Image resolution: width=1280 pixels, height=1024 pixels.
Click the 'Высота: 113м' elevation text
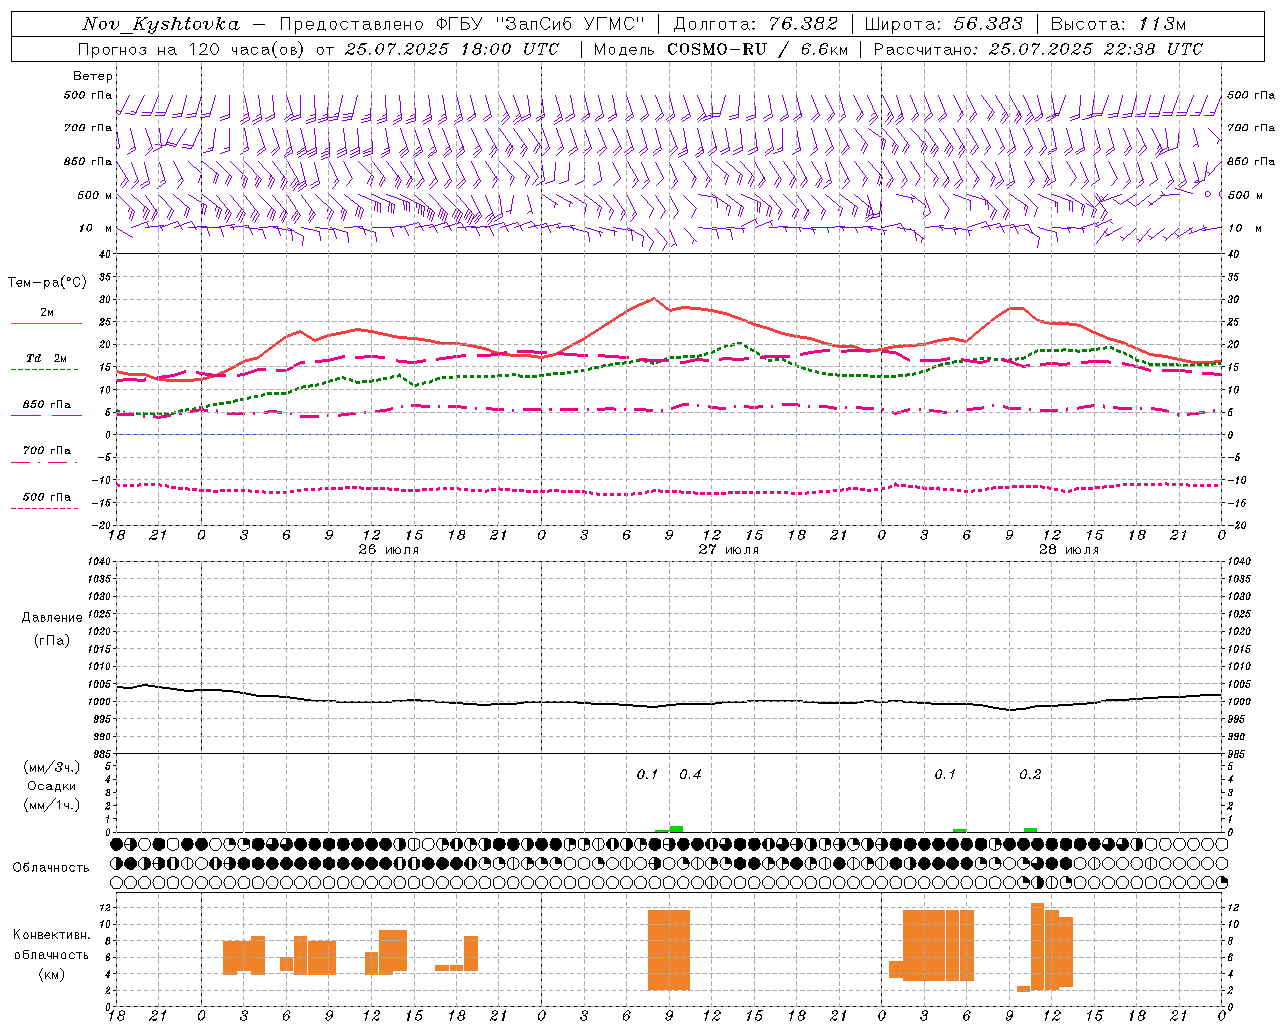pos(1118,24)
